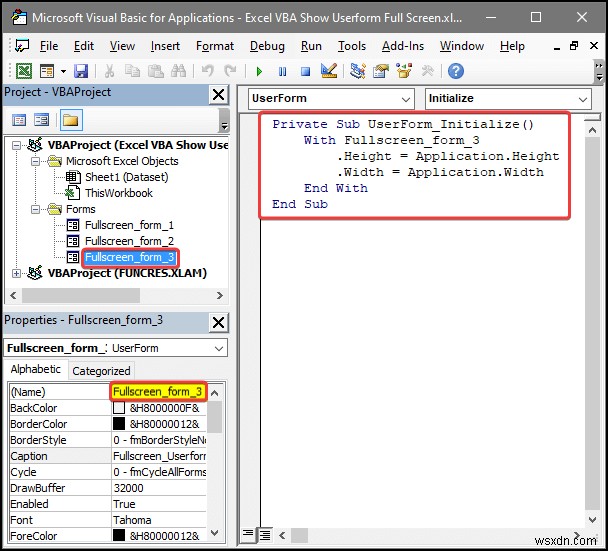Click BorderColor black swatch
608x551 pixels.
pyautogui.click(x=119, y=424)
